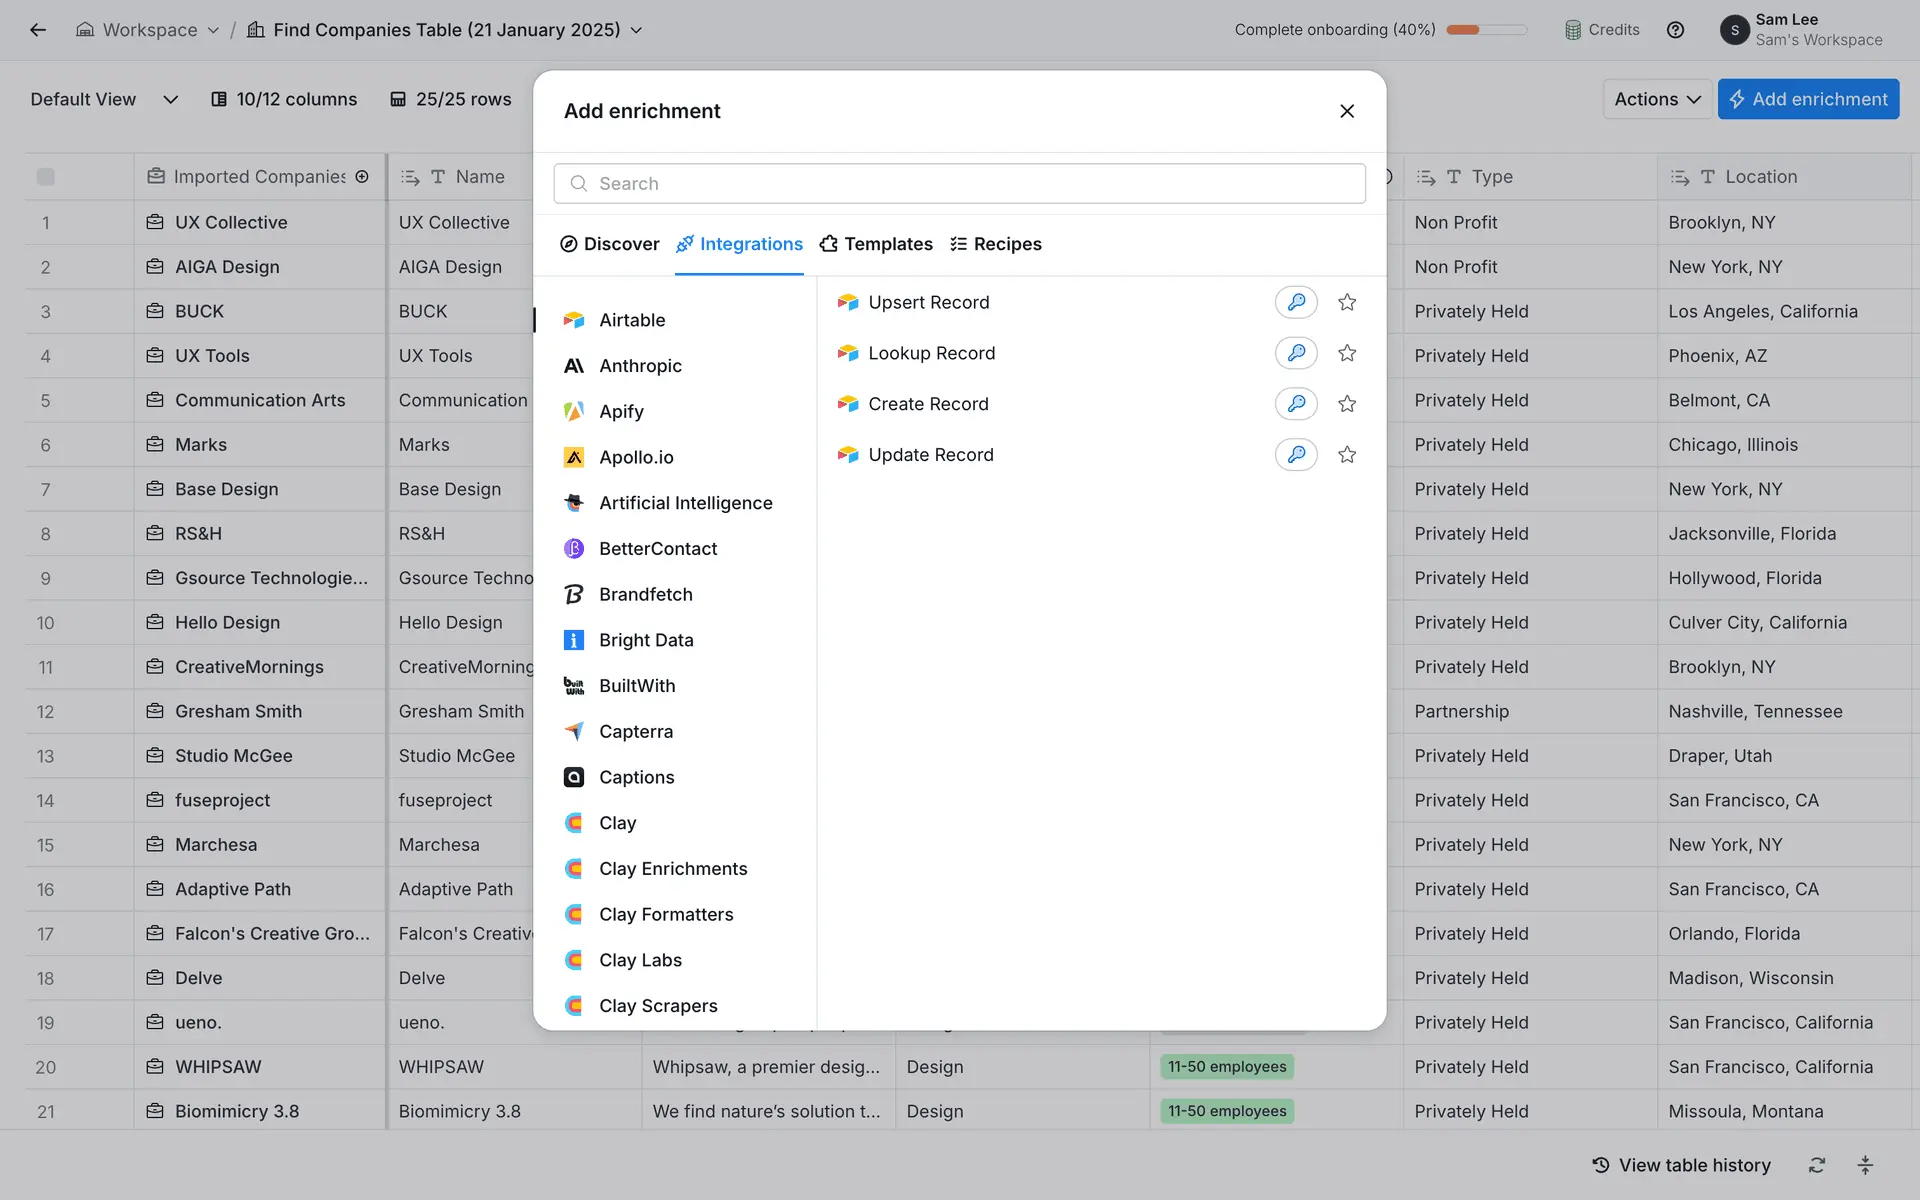This screenshot has height=1200, width=1920.
Task: Favorite the Lookup Record action with star
Action: [1347, 353]
